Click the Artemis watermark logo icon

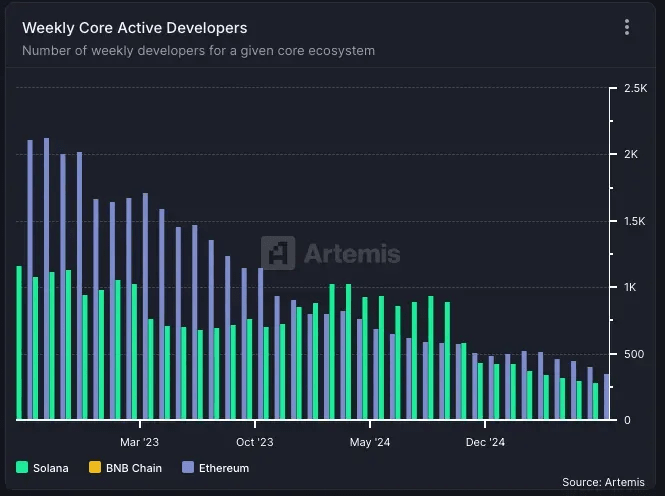[x=278, y=253]
